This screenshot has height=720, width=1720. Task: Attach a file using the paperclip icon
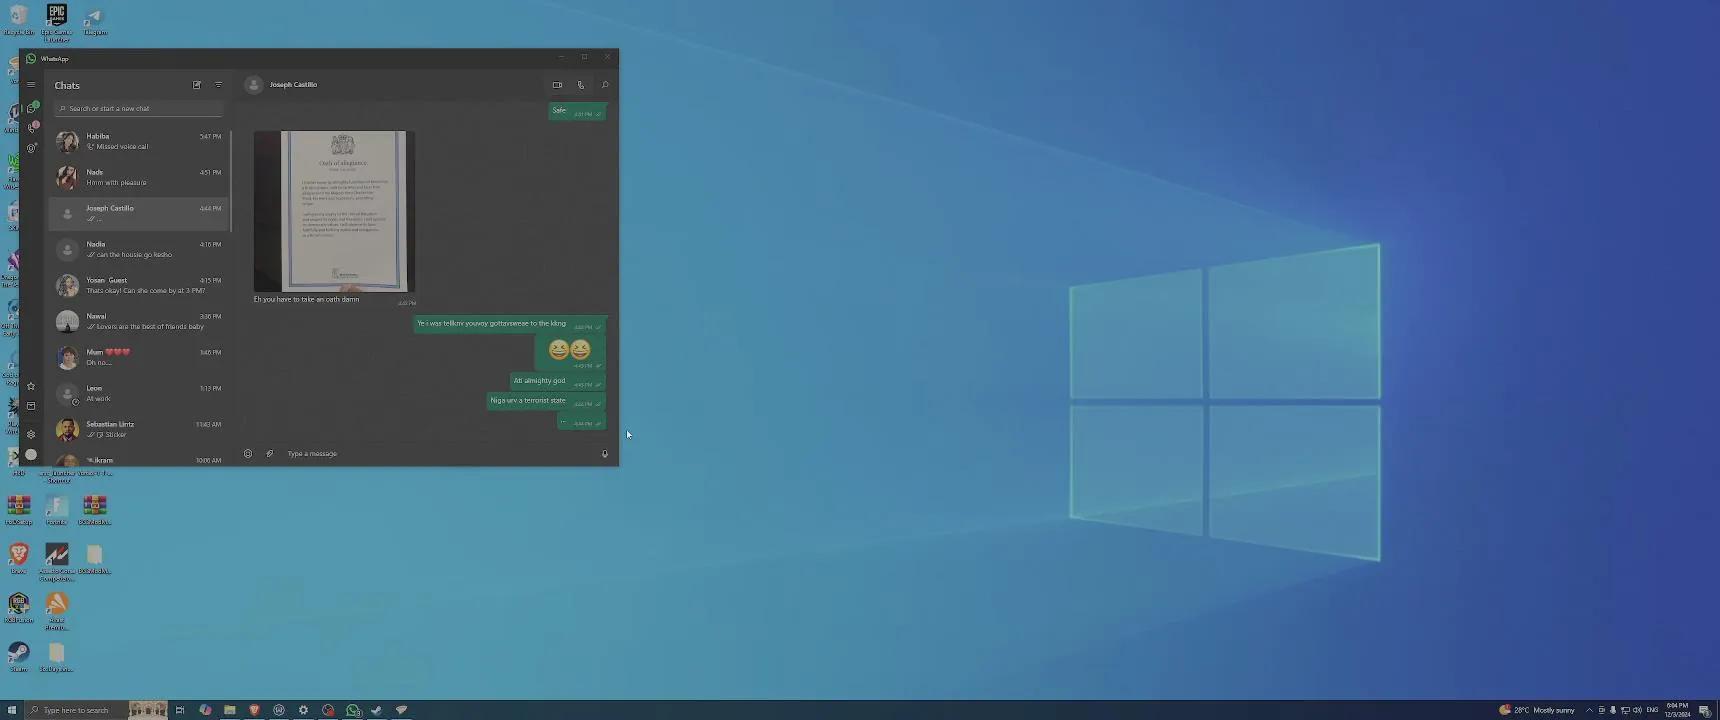coord(270,454)
